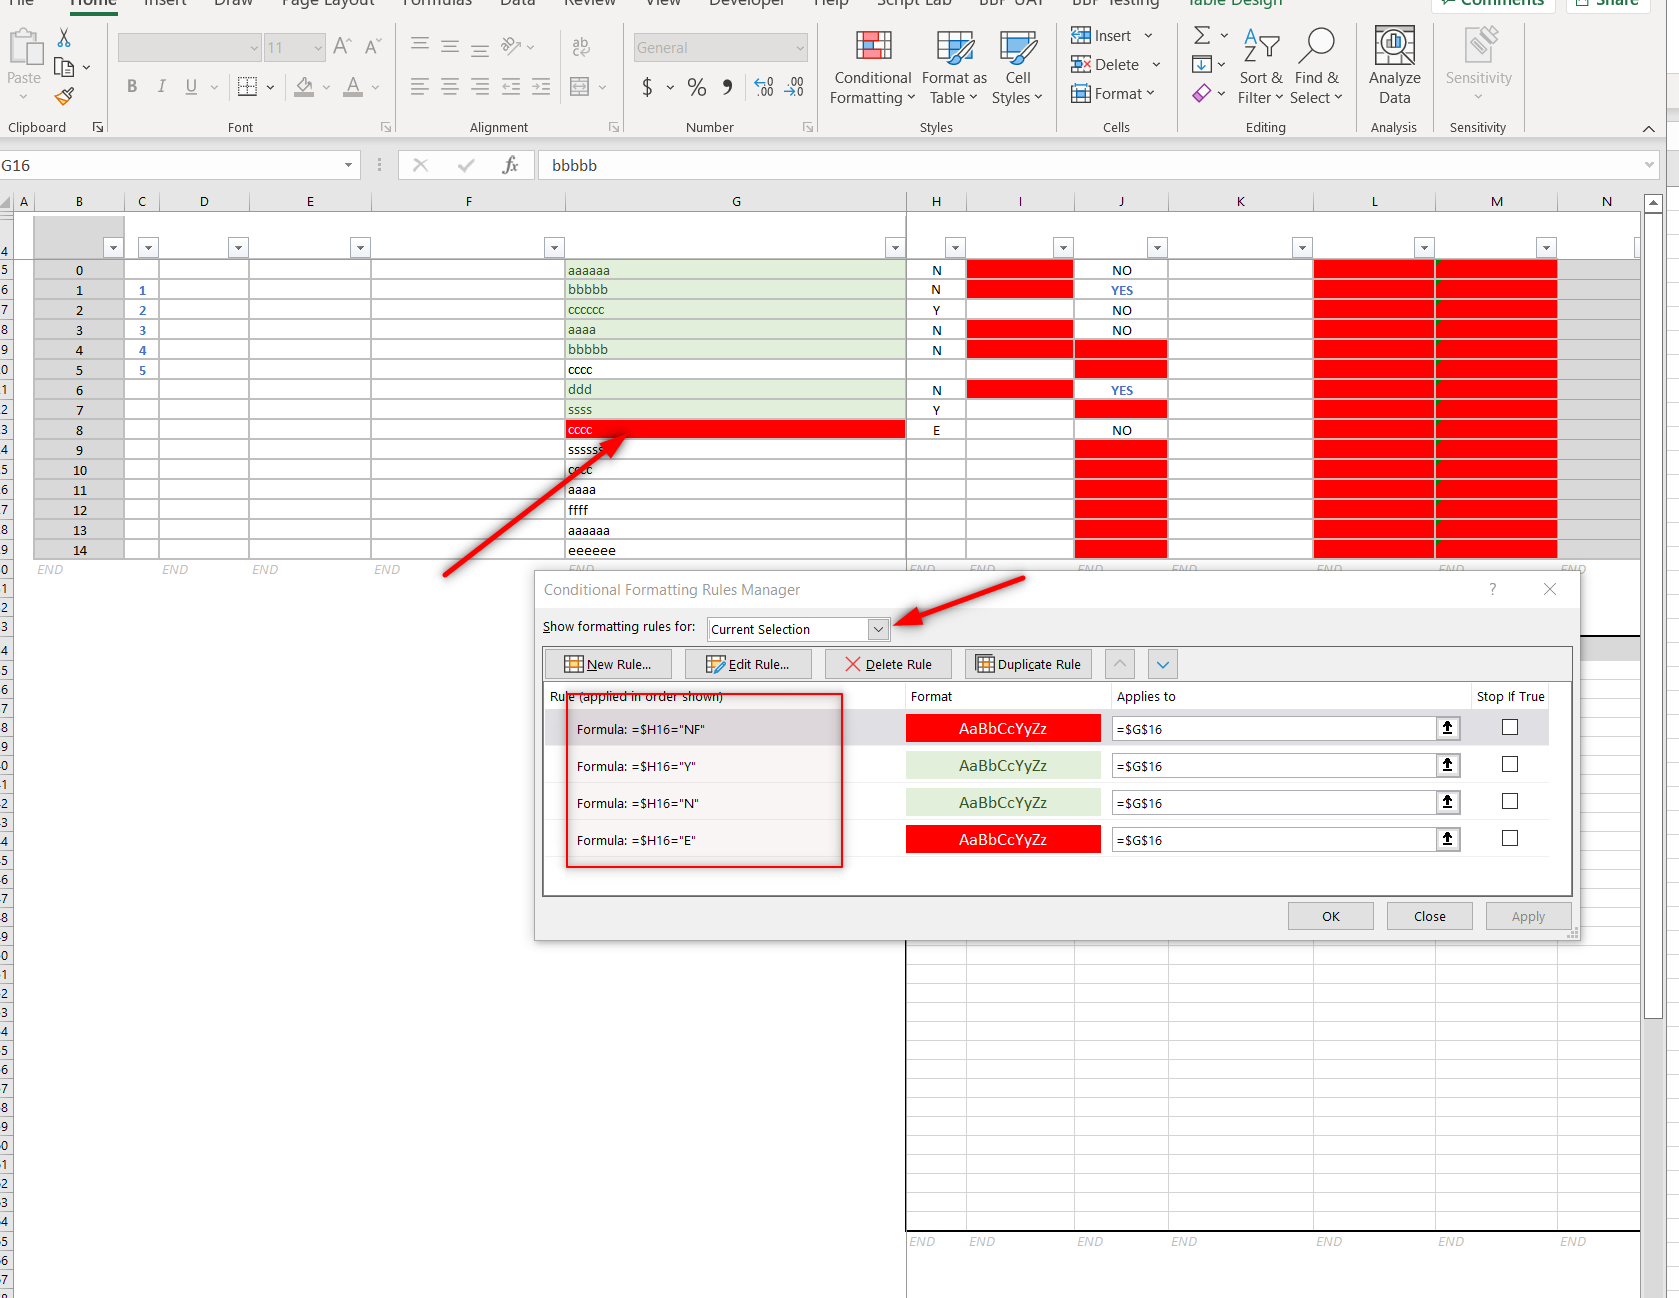Toggle italic formatting

(x=161, y=86)
